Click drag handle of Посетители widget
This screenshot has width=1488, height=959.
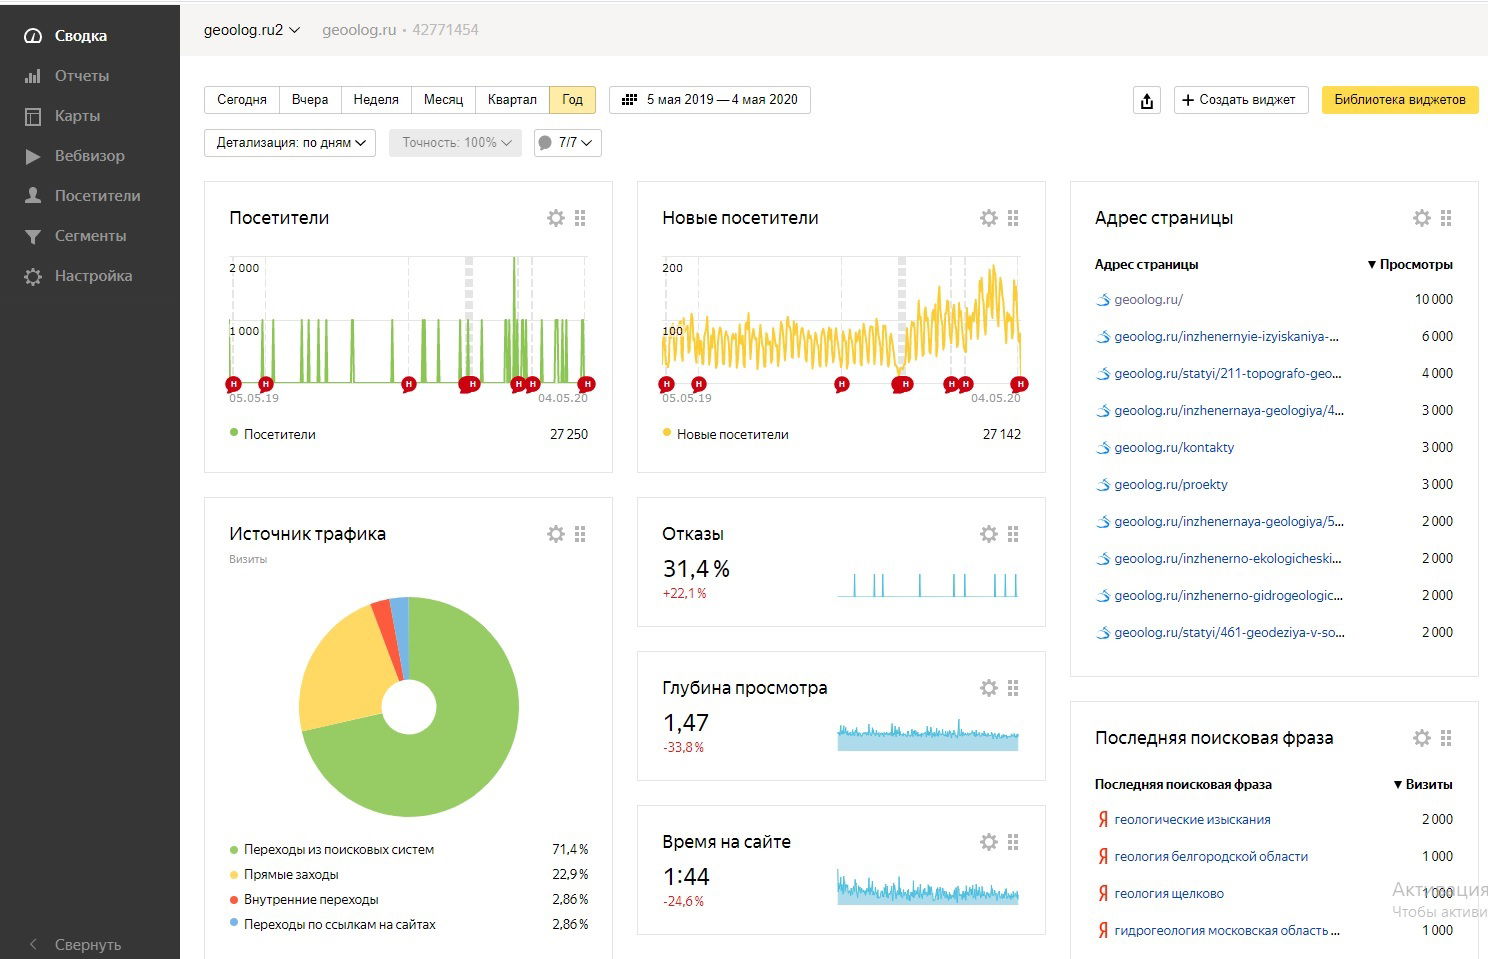pyautogui.click(x=580, y=218)
